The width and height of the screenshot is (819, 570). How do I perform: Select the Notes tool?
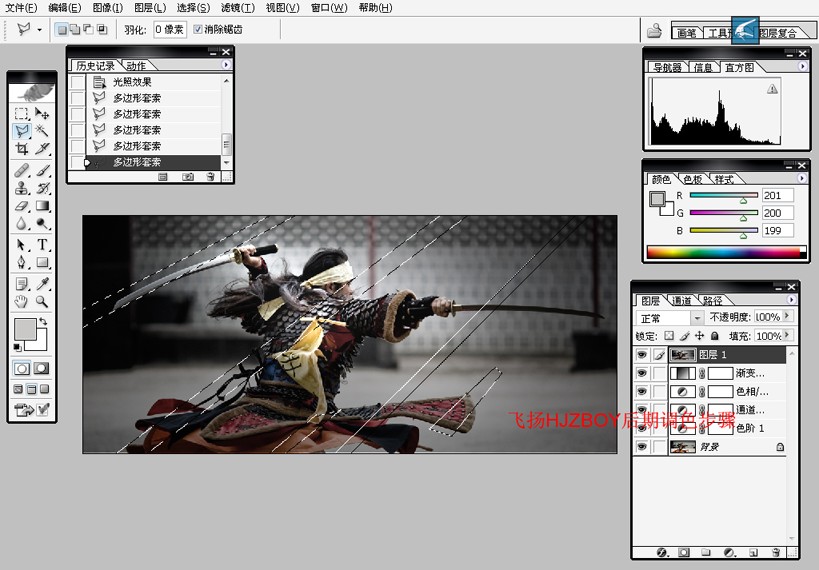21,284
